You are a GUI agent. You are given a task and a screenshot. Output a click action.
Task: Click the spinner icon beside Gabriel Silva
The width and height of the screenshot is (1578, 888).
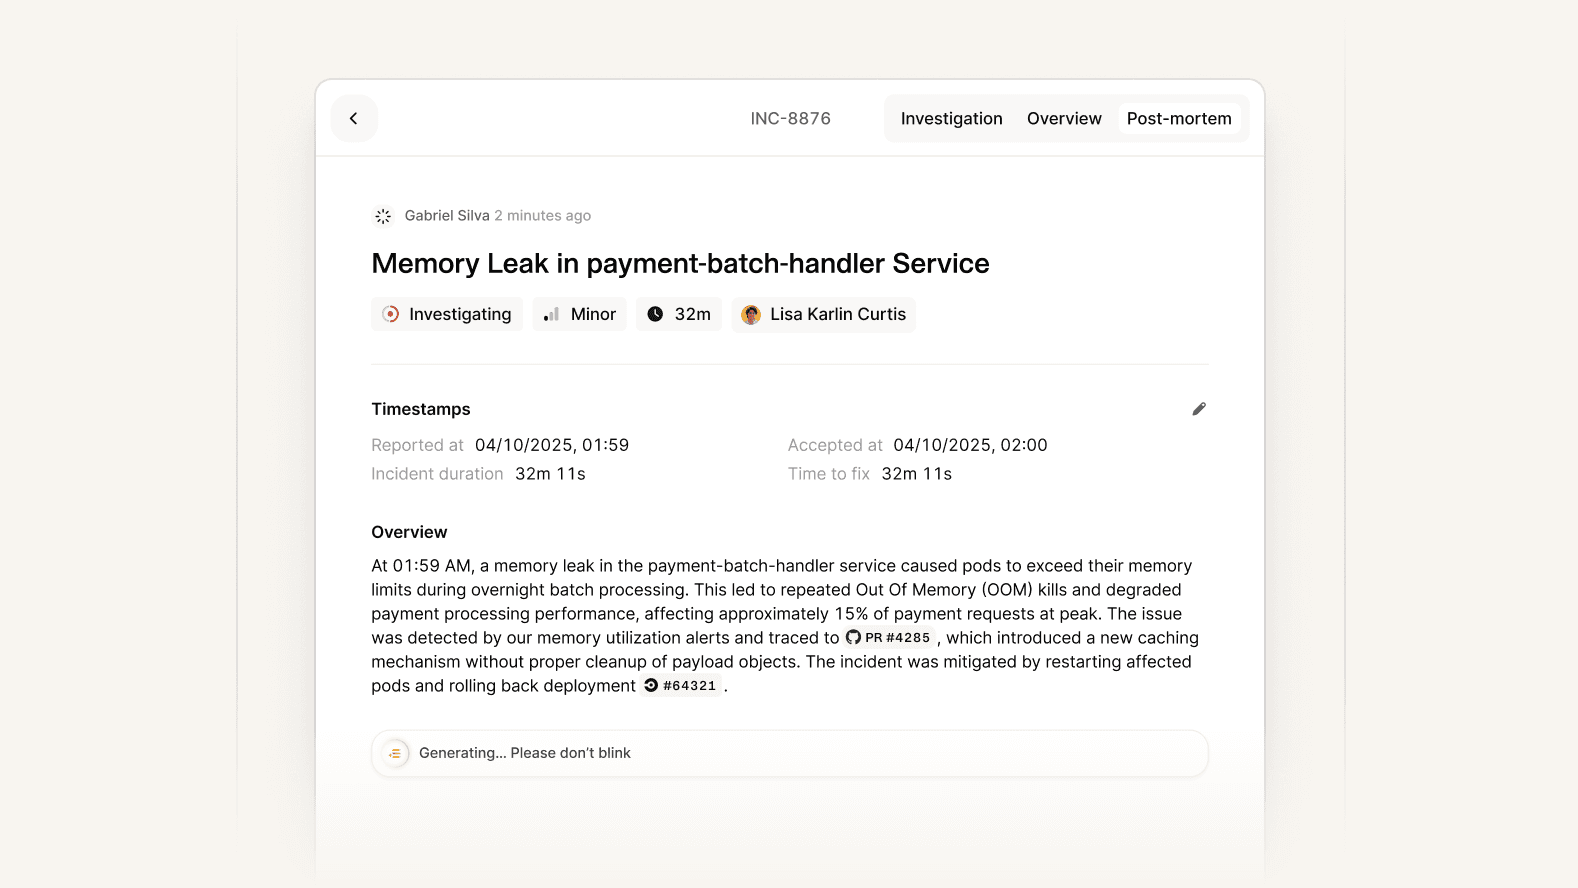383,216
